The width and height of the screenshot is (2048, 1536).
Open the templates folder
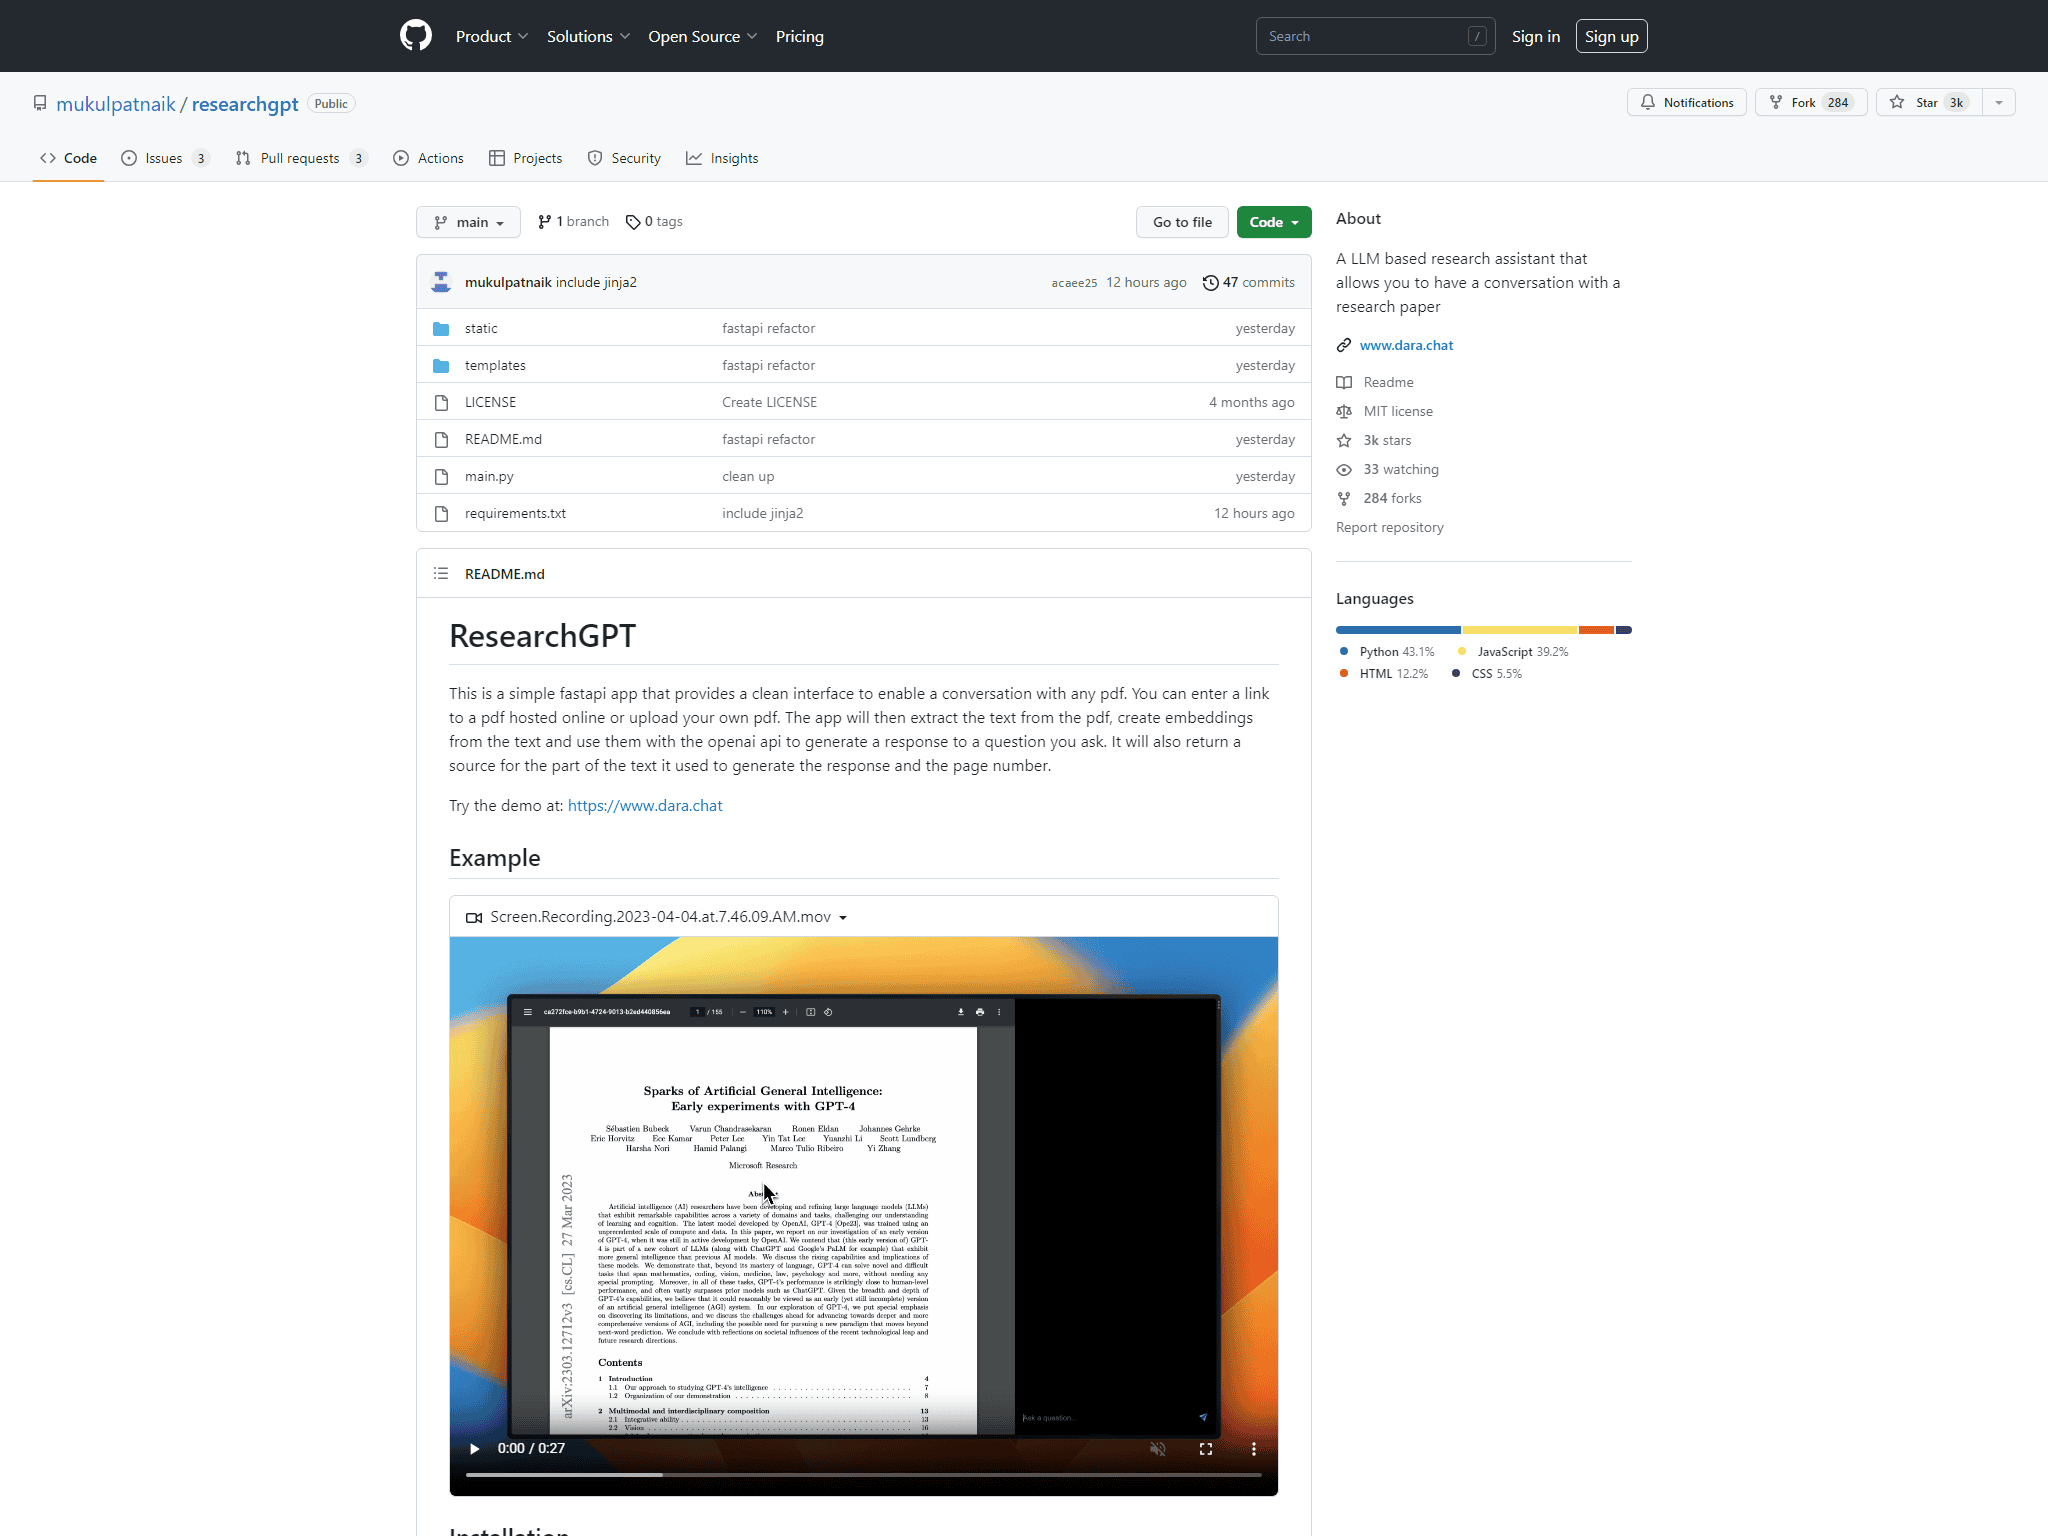tap(495, 365)
